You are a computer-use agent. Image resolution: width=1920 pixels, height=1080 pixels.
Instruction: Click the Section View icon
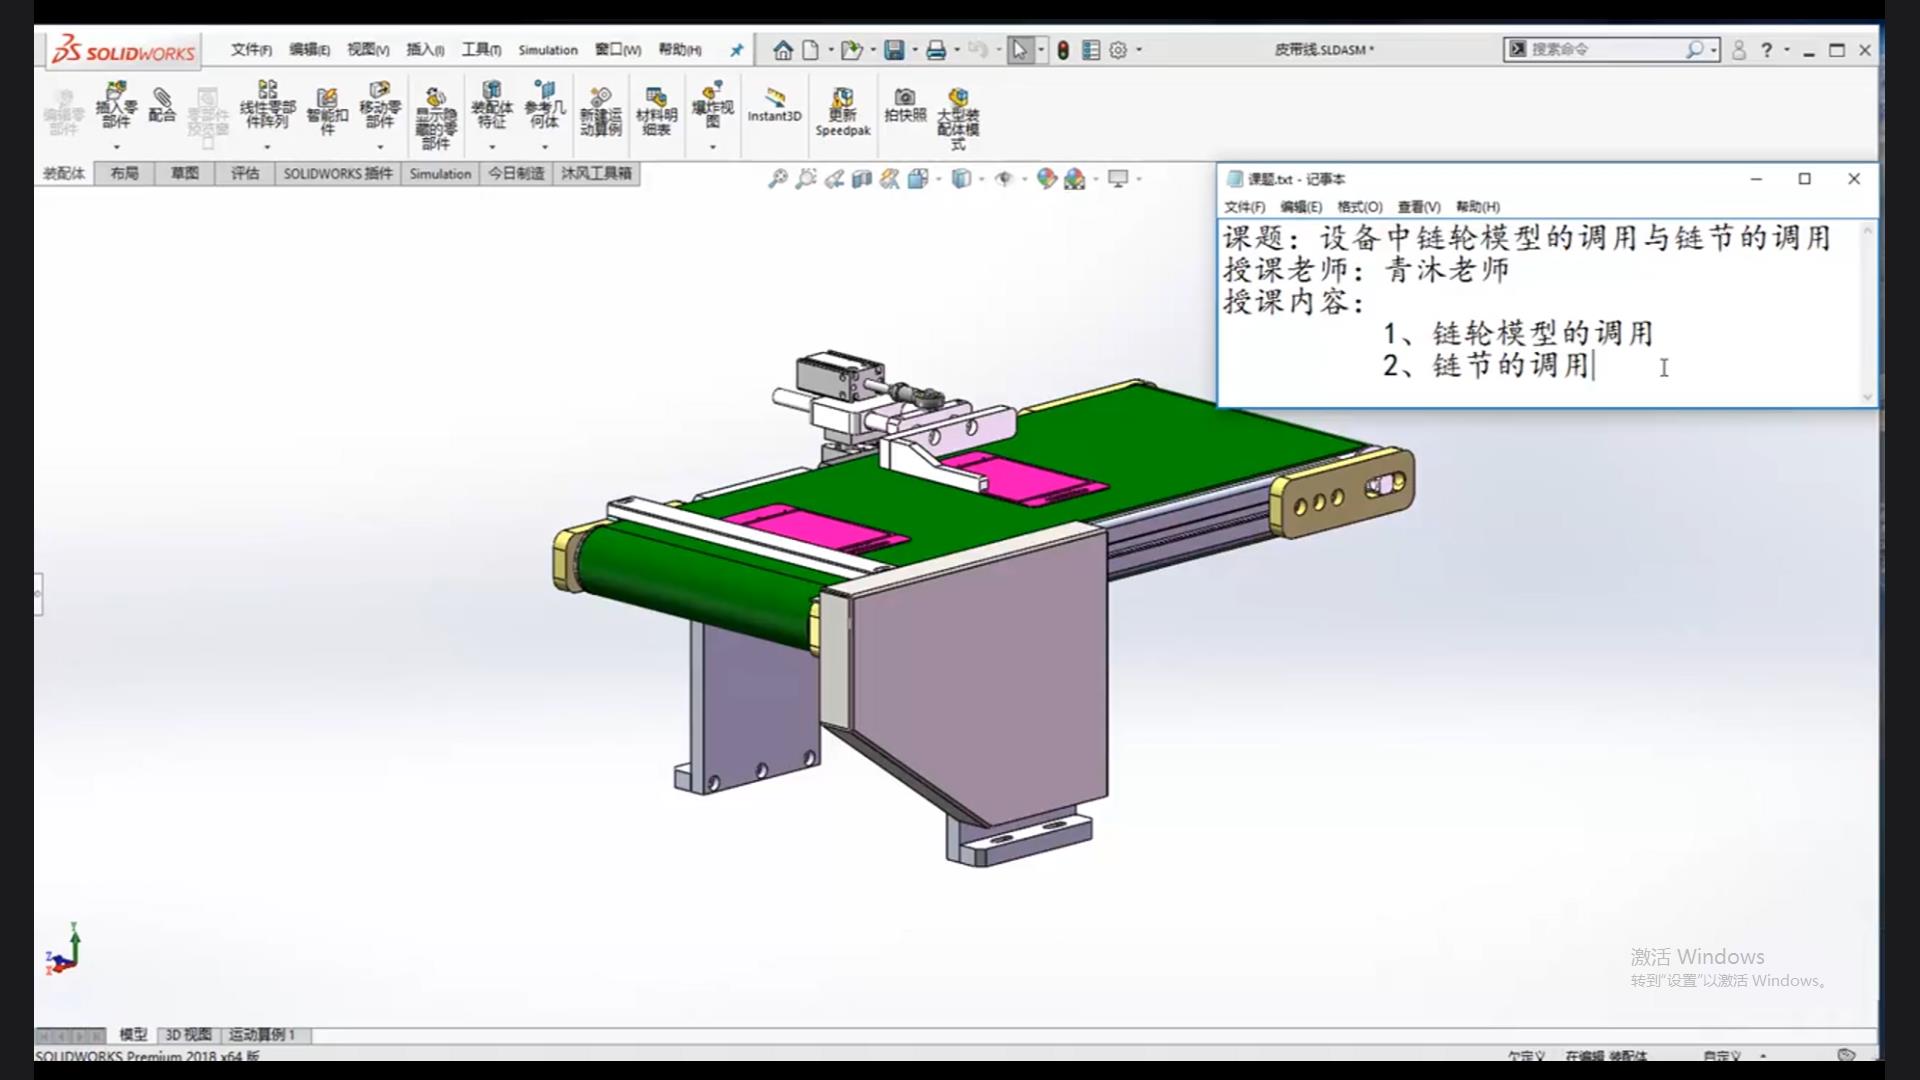pos(861,179)
